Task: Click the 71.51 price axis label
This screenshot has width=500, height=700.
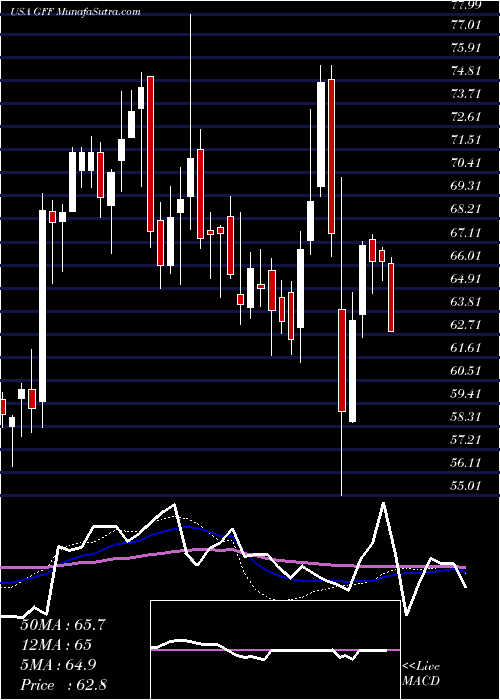Action: coord(466,140)
